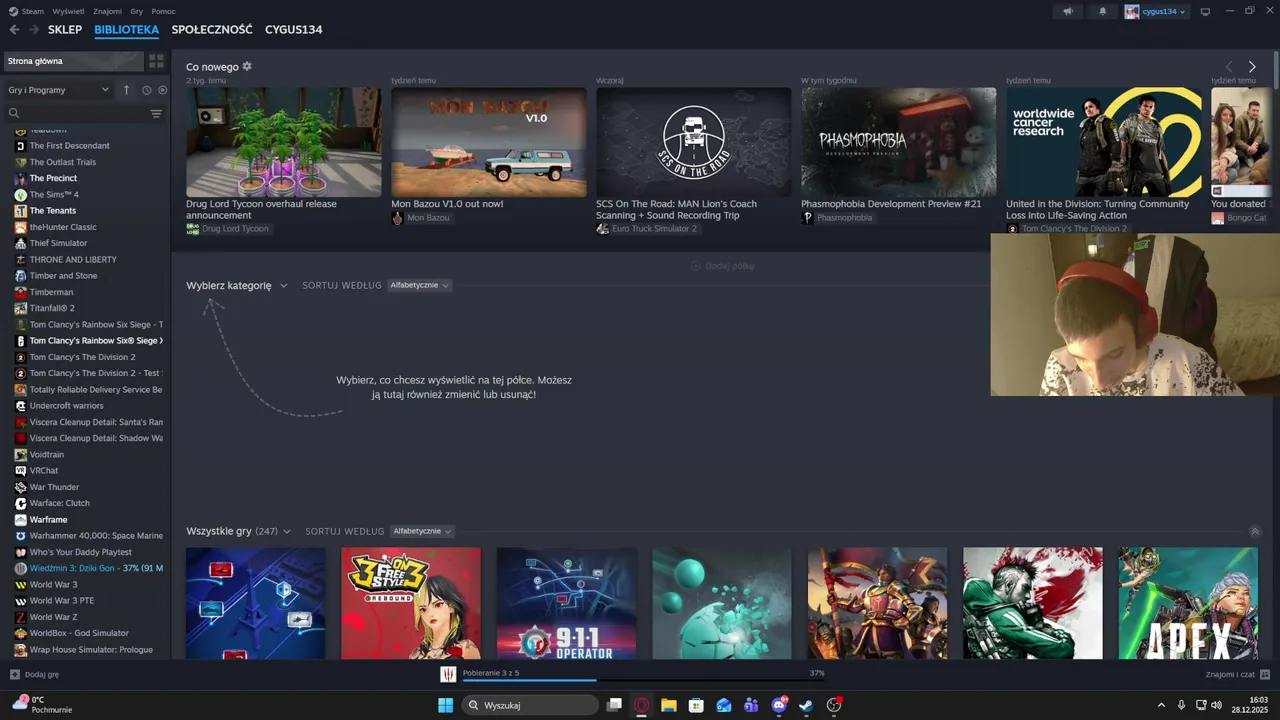The width and height of the screenshot is (1280, 720).
Task: Open SCS On The Road news thumbnail
Action: pyautogui.click(x=693, y=142)
